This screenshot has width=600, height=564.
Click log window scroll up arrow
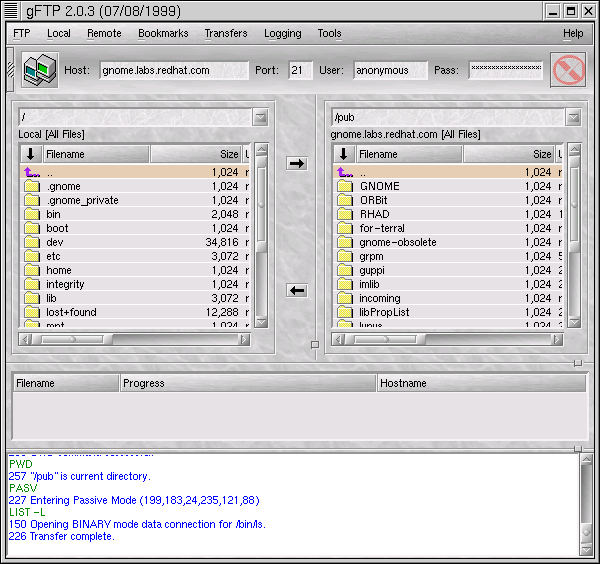click(586, 458)
